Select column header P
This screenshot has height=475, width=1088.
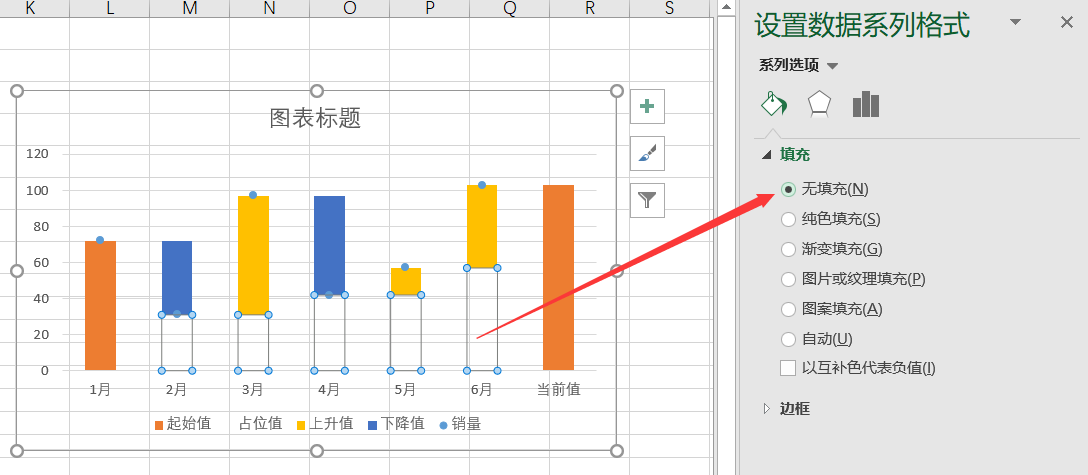(x=430, y=8)
